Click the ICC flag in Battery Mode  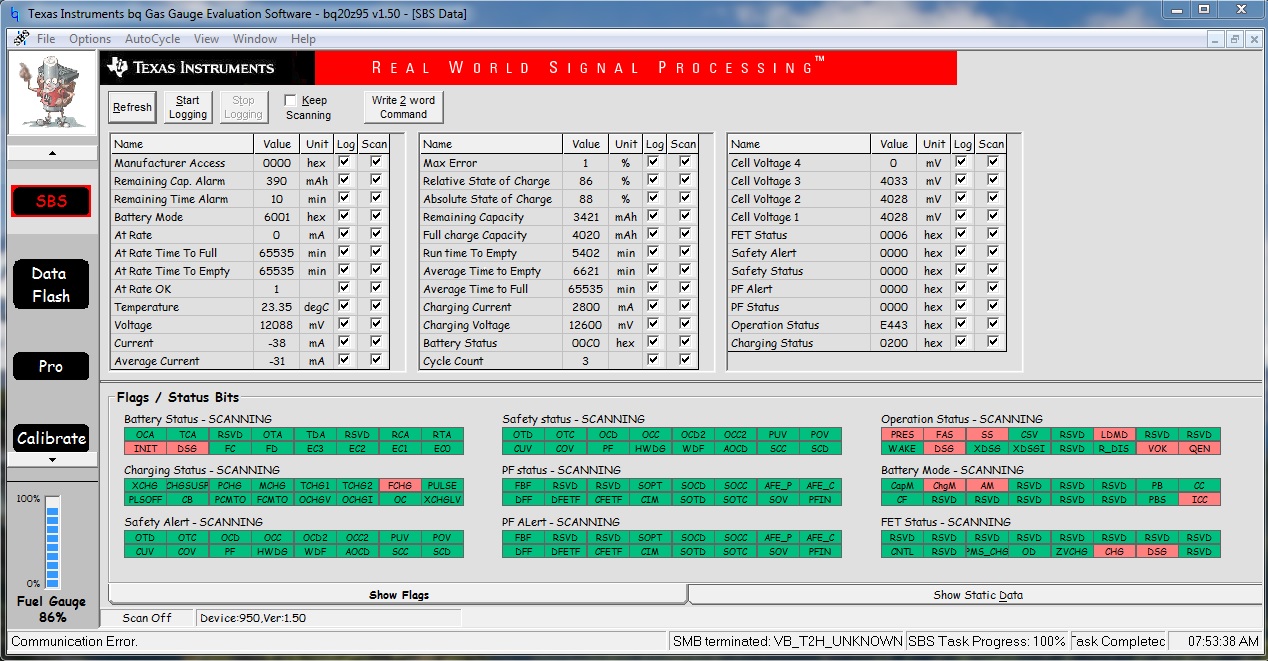(x=1199, y=499)
